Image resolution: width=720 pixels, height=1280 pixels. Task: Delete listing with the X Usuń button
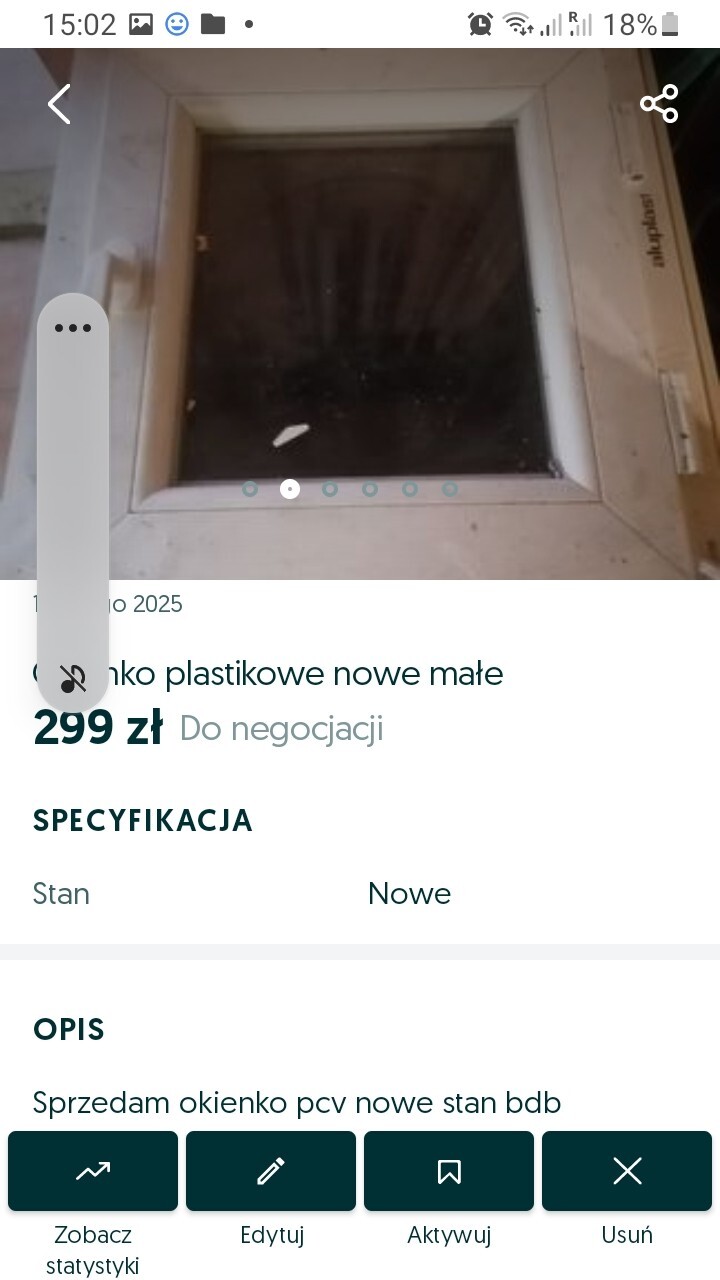627,1171
